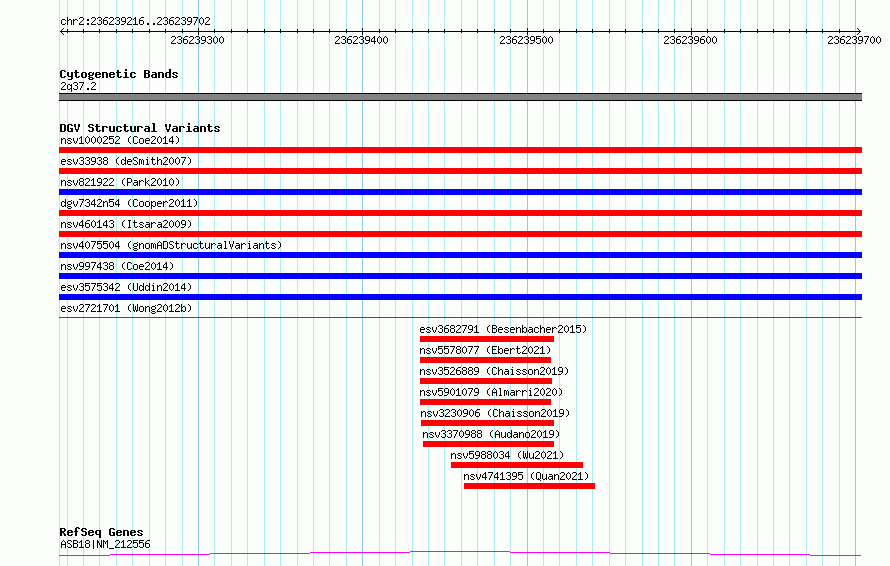This screenshot has width=890, height=566.
Task: Select nsv3370988 (Audano2019) label
Action: pos(491,434)
